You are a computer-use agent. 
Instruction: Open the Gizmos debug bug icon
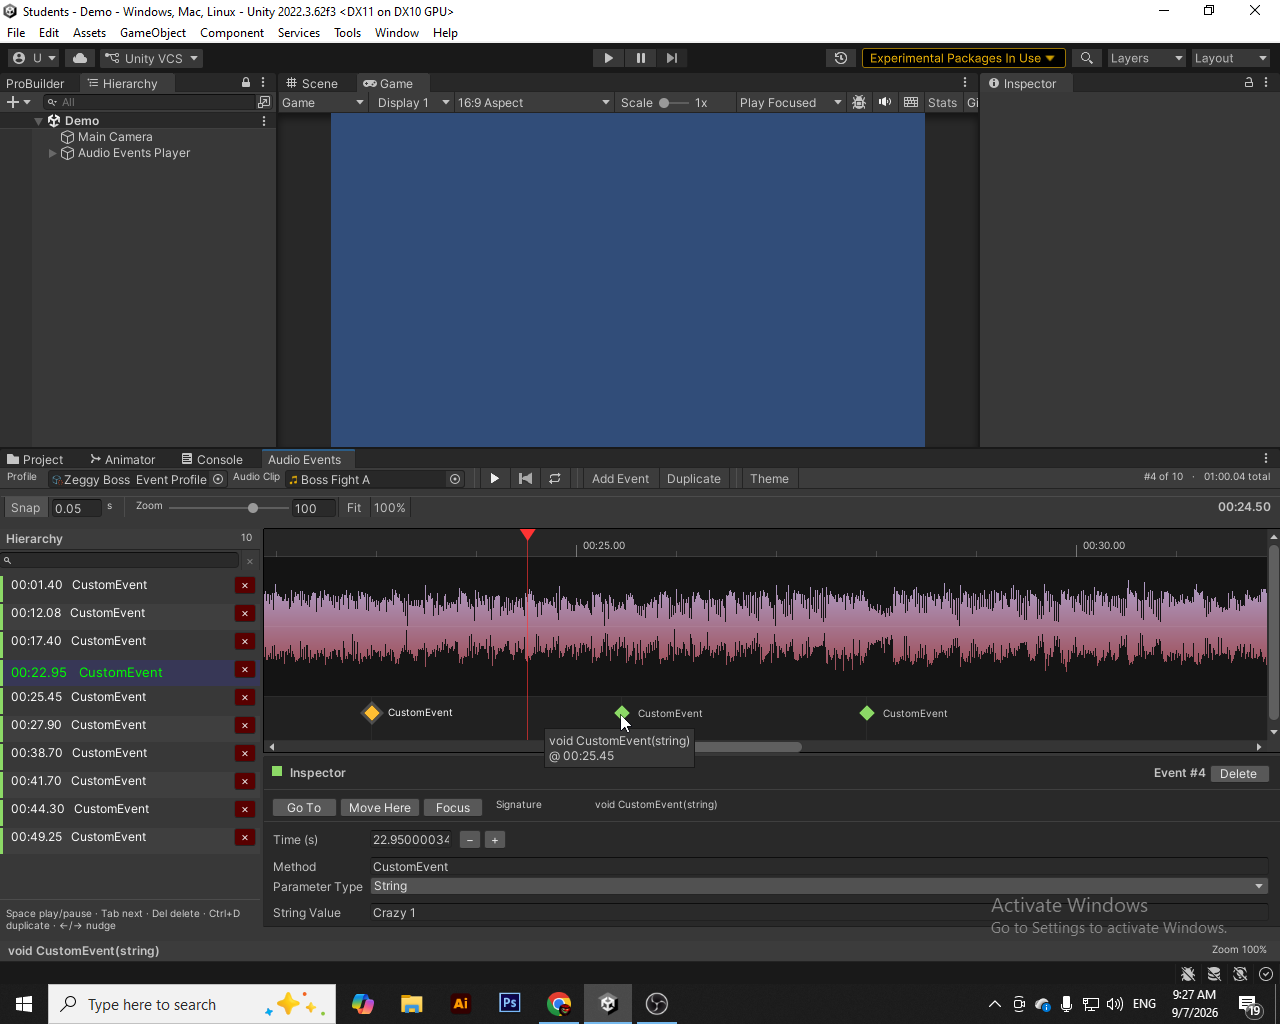[859, 102]
